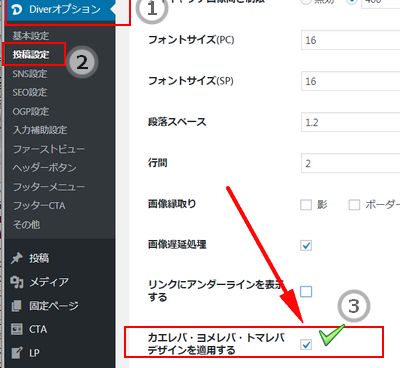Toggle 画像遅延処理 checkbox

[306, 246]
